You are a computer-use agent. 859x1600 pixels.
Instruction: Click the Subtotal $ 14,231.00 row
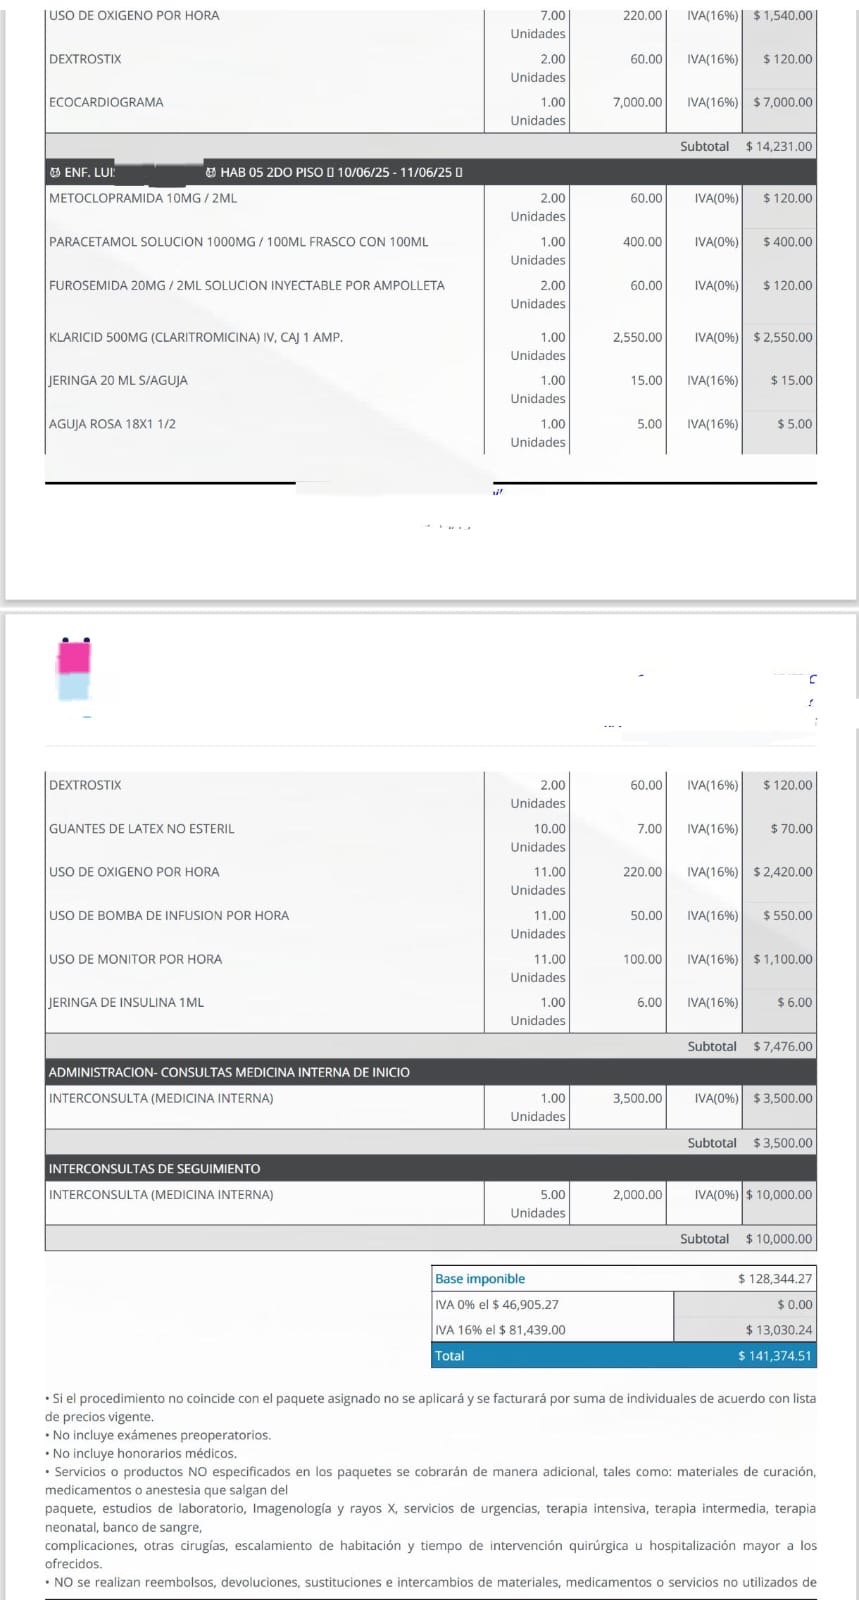pos(431,146)
